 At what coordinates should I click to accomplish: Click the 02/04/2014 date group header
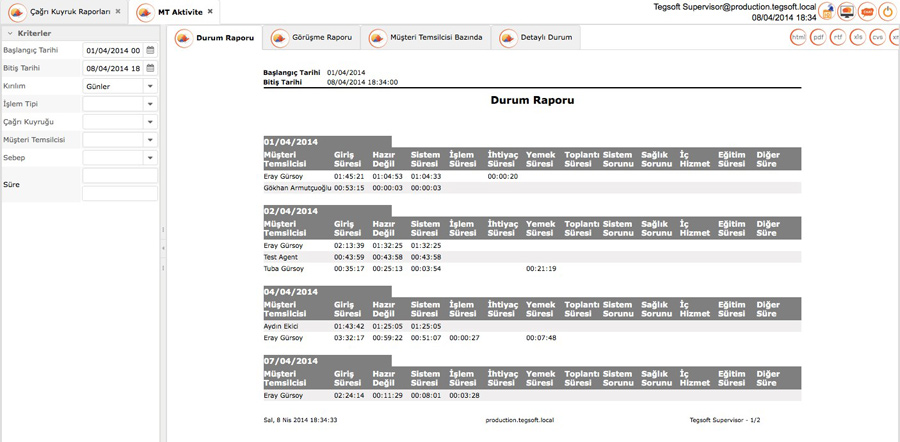coord(327,211)
